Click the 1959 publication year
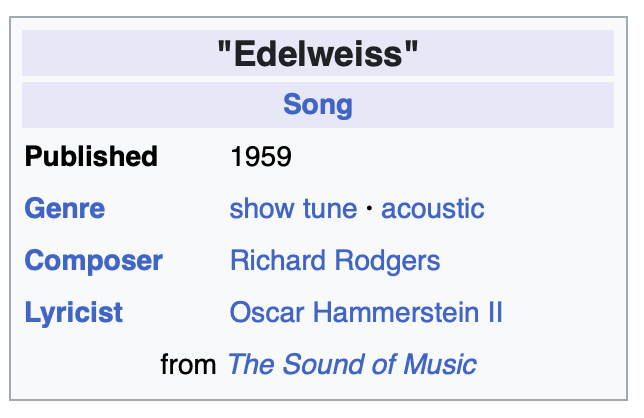Image resolution: width=644 pixels, height=418 pixels. pyautogui.click(x=260, y=157)
